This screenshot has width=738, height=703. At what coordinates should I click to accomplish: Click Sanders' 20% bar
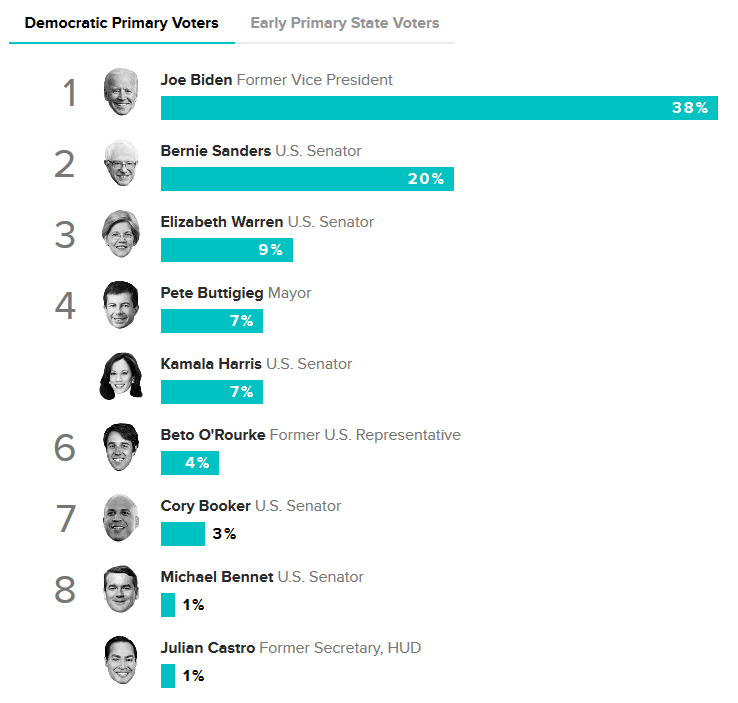pyautogui.click(x=307, y=179)
